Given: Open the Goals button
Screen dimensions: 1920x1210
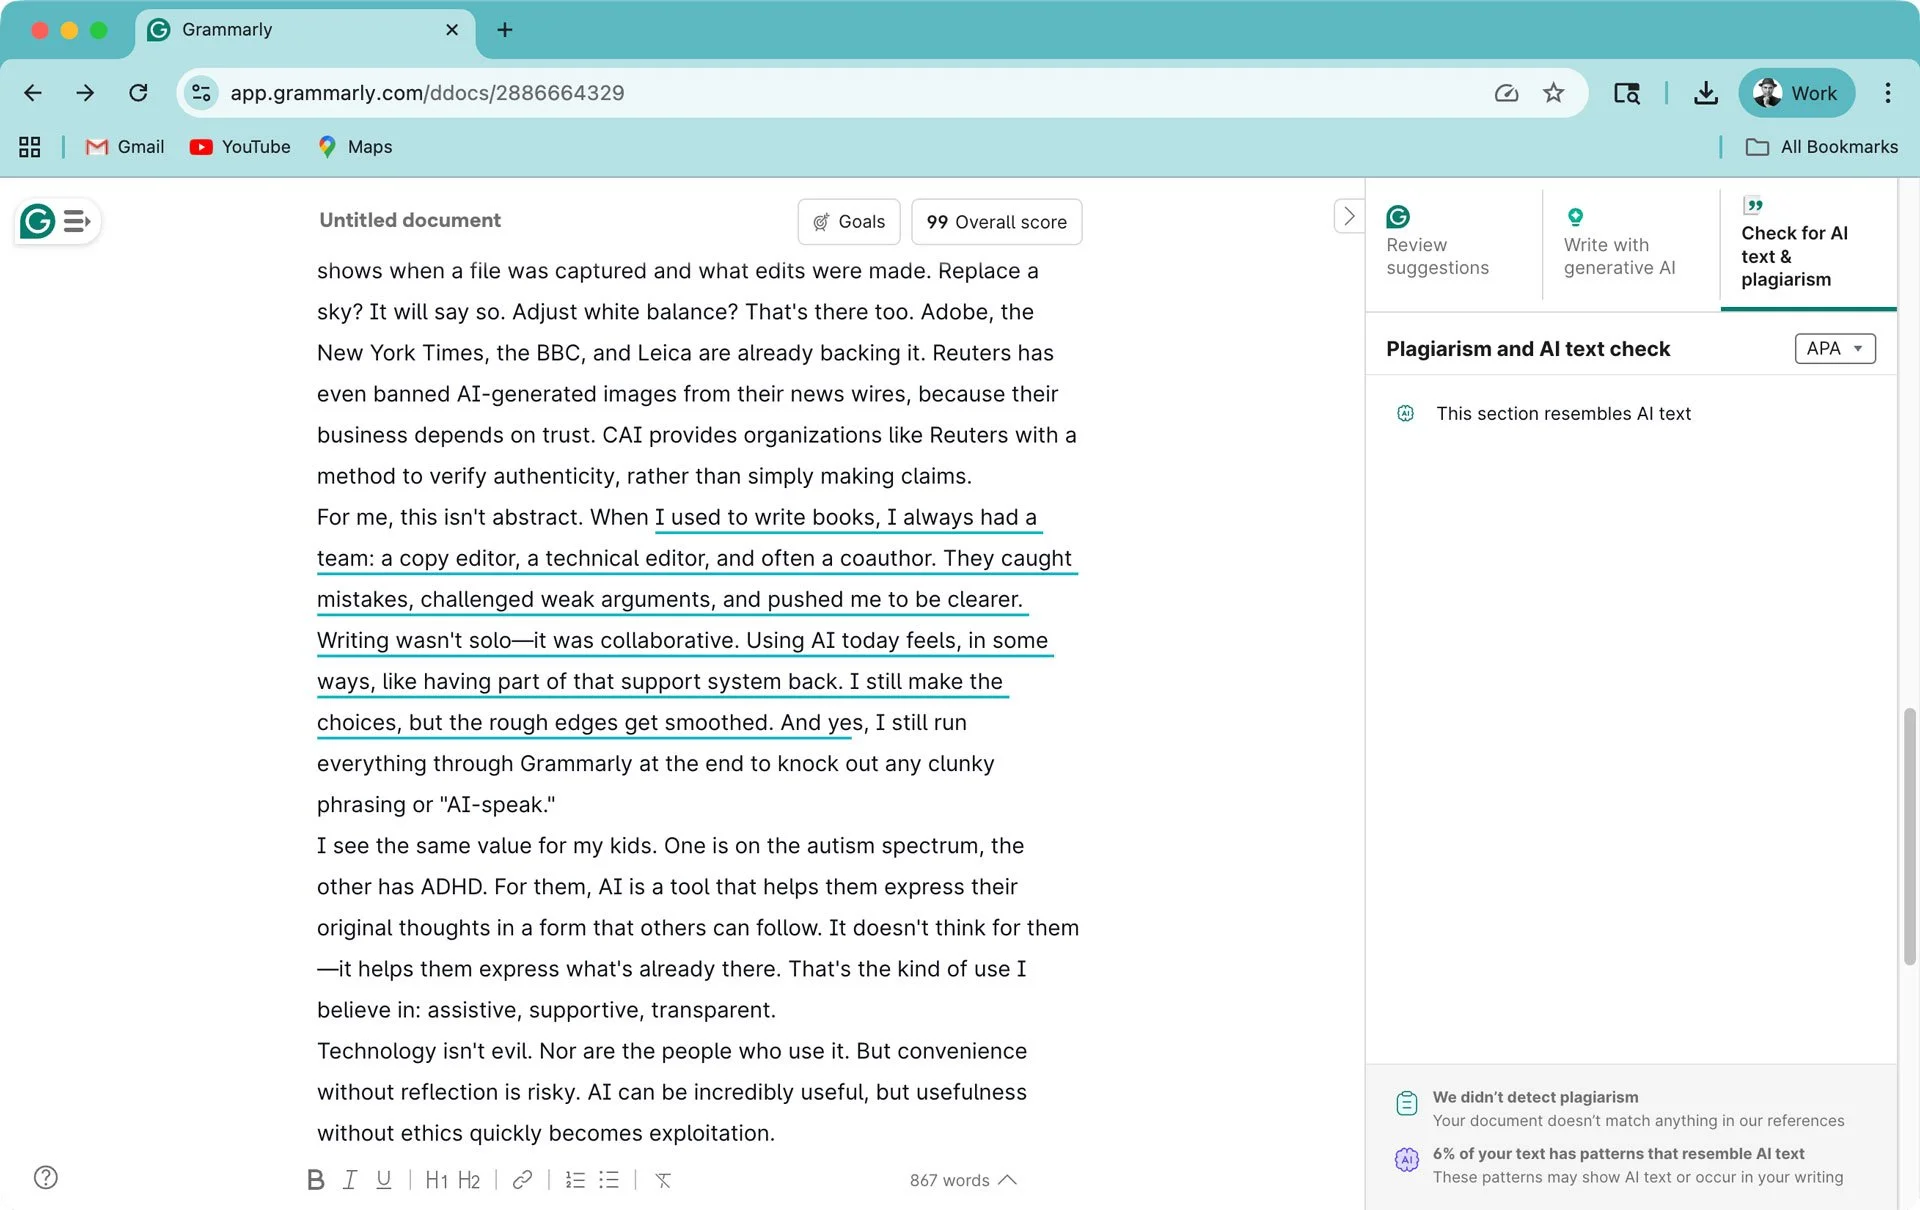Looking at the screenshot, I should click(848, 222).
